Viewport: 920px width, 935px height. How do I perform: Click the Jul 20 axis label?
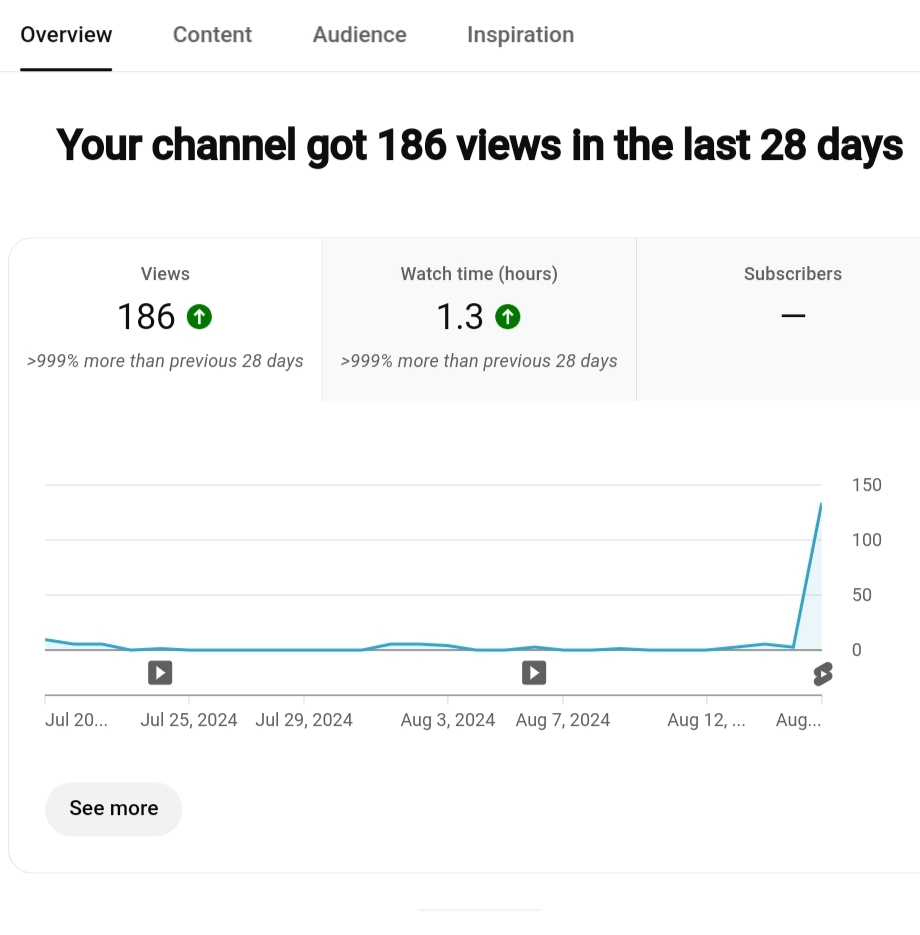76,720
